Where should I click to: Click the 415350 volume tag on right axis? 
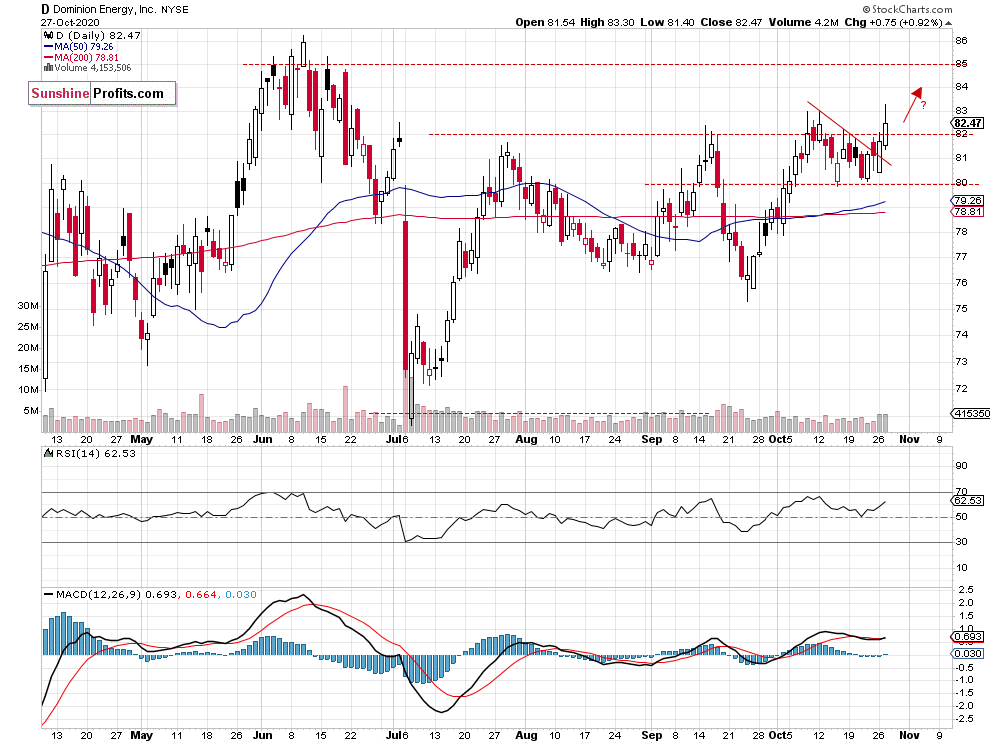971,413
